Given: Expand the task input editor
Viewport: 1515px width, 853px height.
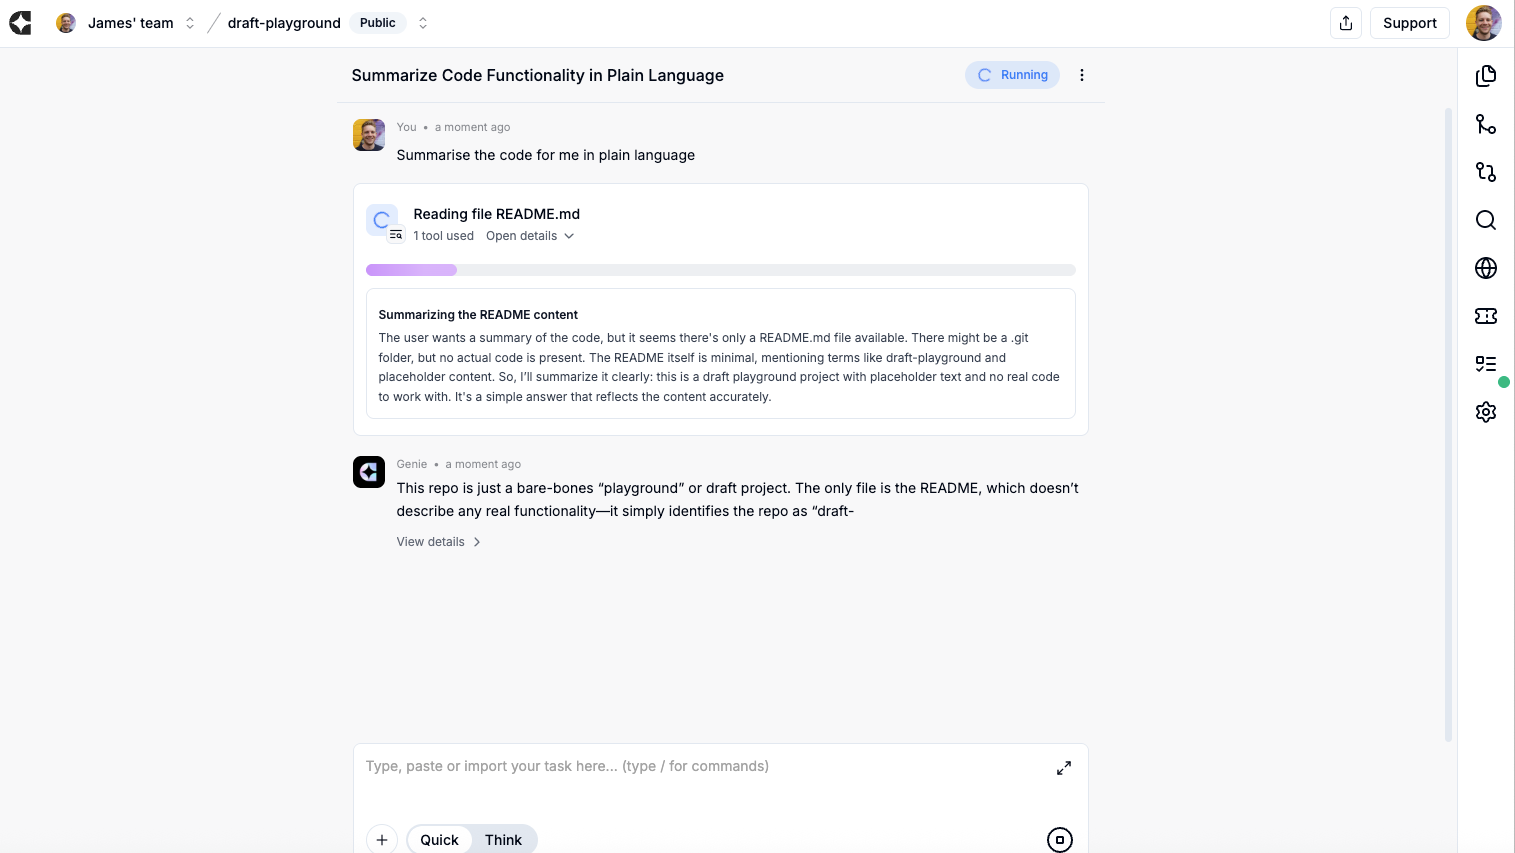Looking at the screenshot, I should [1064, 768].
